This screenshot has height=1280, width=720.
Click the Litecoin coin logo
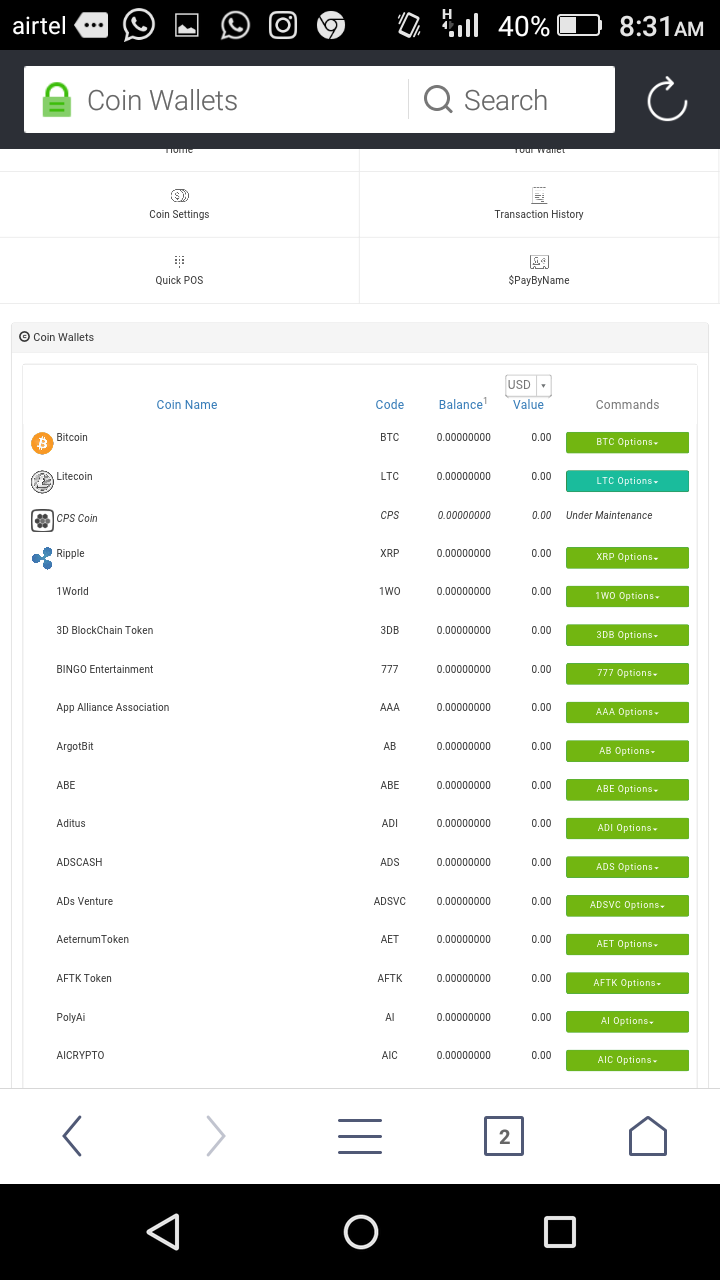pyautogui.click(x=42, y=482)
